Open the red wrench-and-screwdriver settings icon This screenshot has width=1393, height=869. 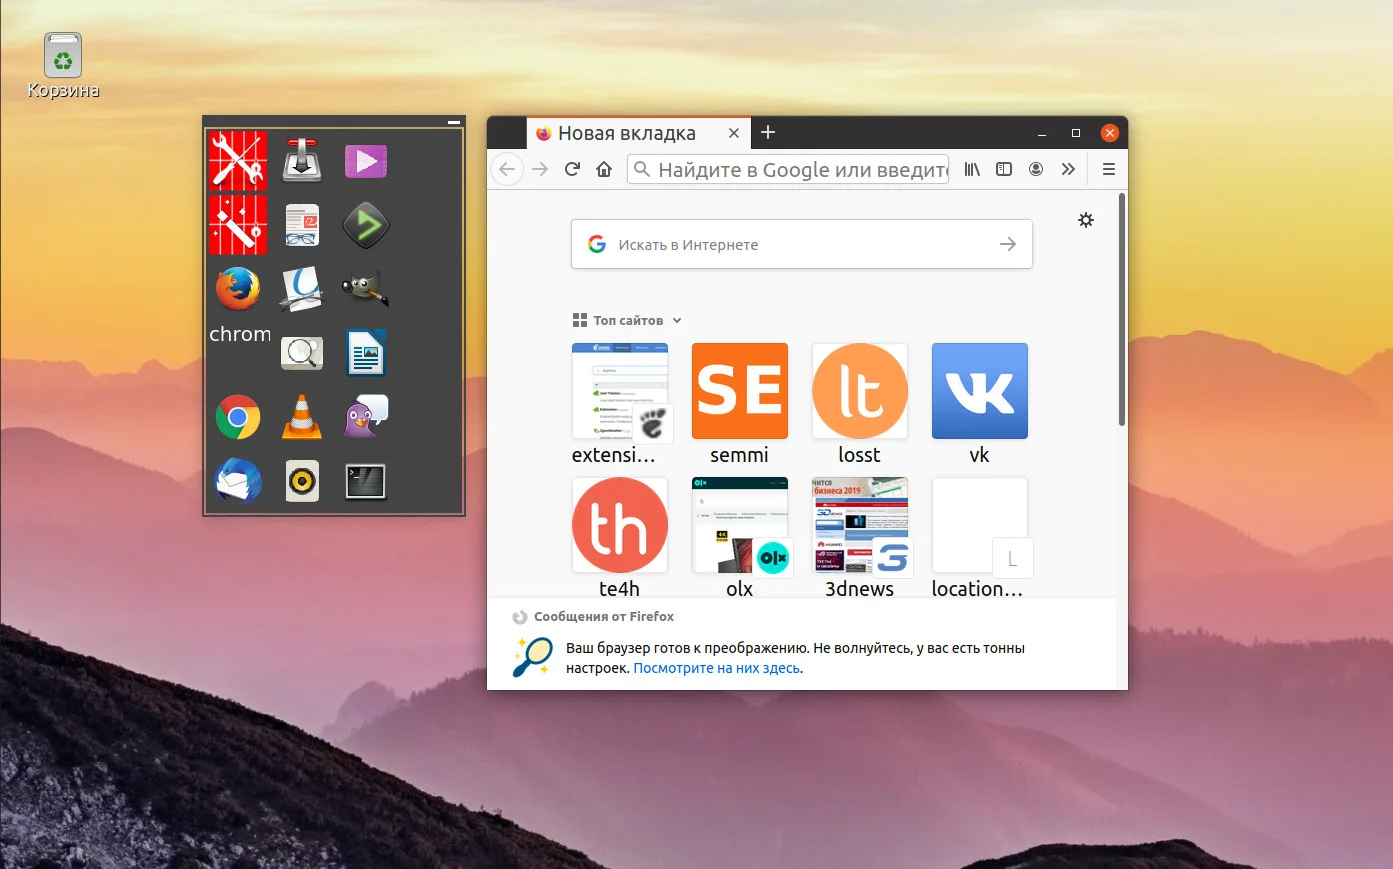238,160
